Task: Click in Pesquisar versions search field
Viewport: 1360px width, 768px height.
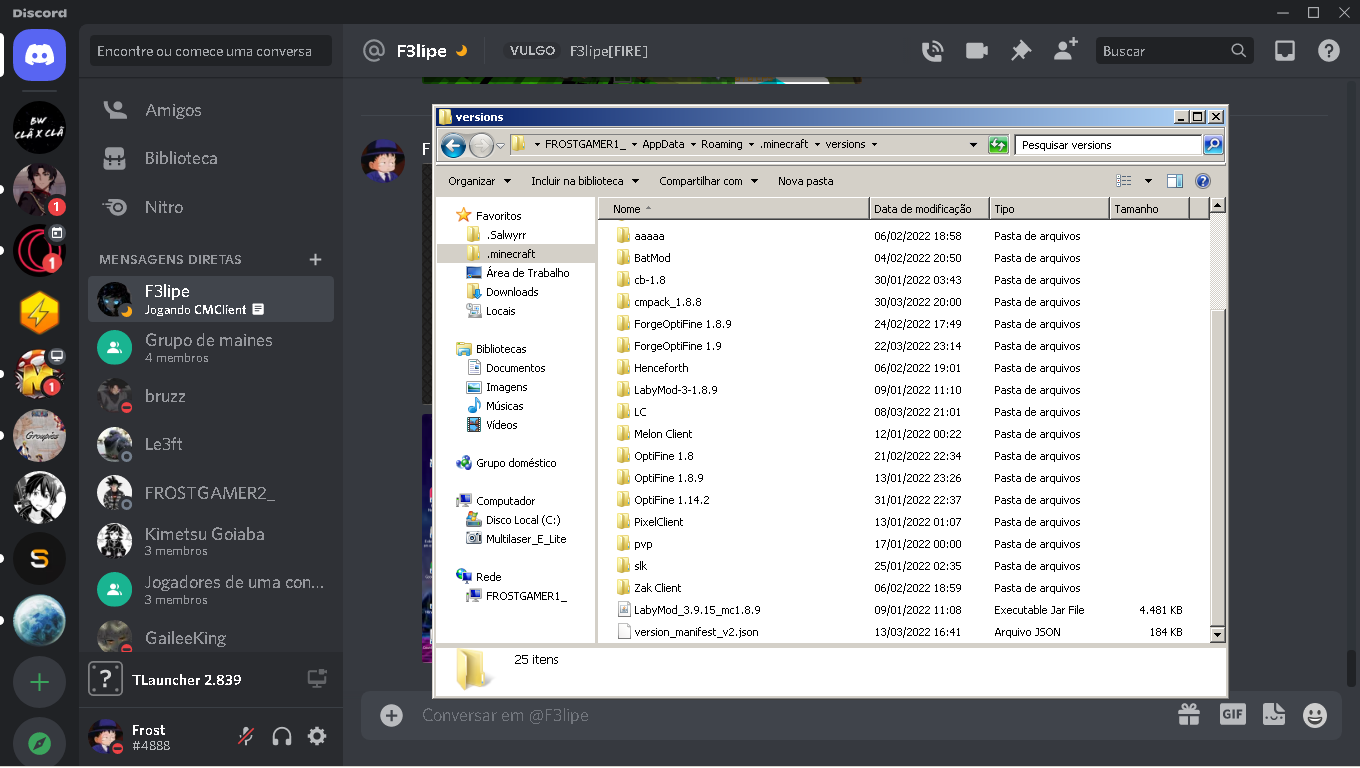Action: tap(1107, 145)
